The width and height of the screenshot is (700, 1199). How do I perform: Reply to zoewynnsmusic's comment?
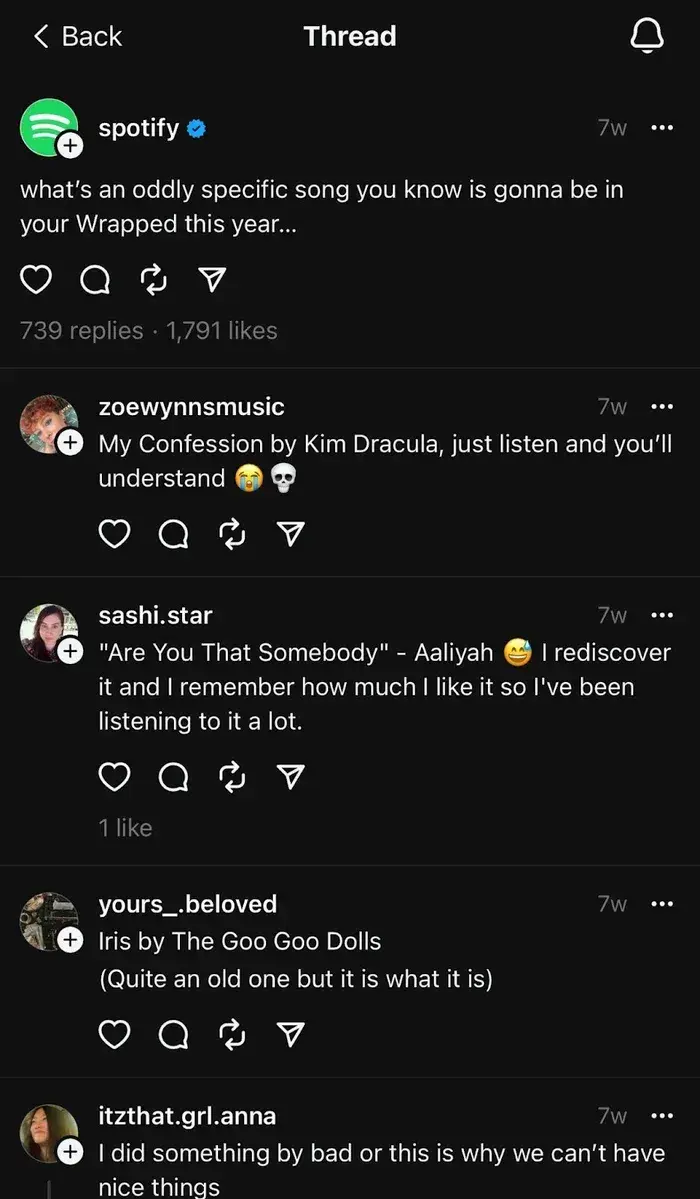[173, 535]
